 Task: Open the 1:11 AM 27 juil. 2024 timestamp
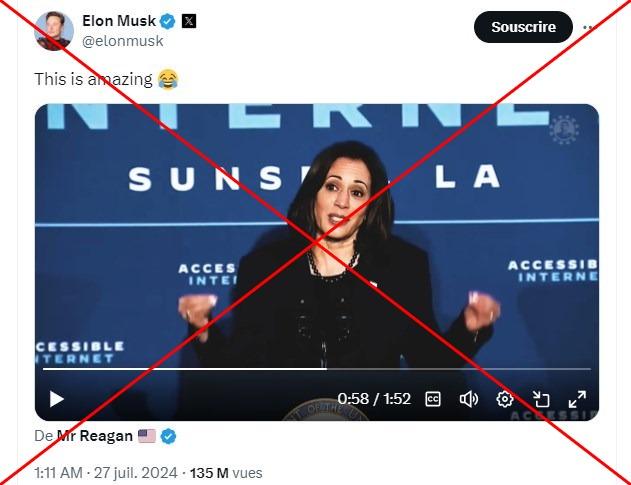click(x=106, y=473)
